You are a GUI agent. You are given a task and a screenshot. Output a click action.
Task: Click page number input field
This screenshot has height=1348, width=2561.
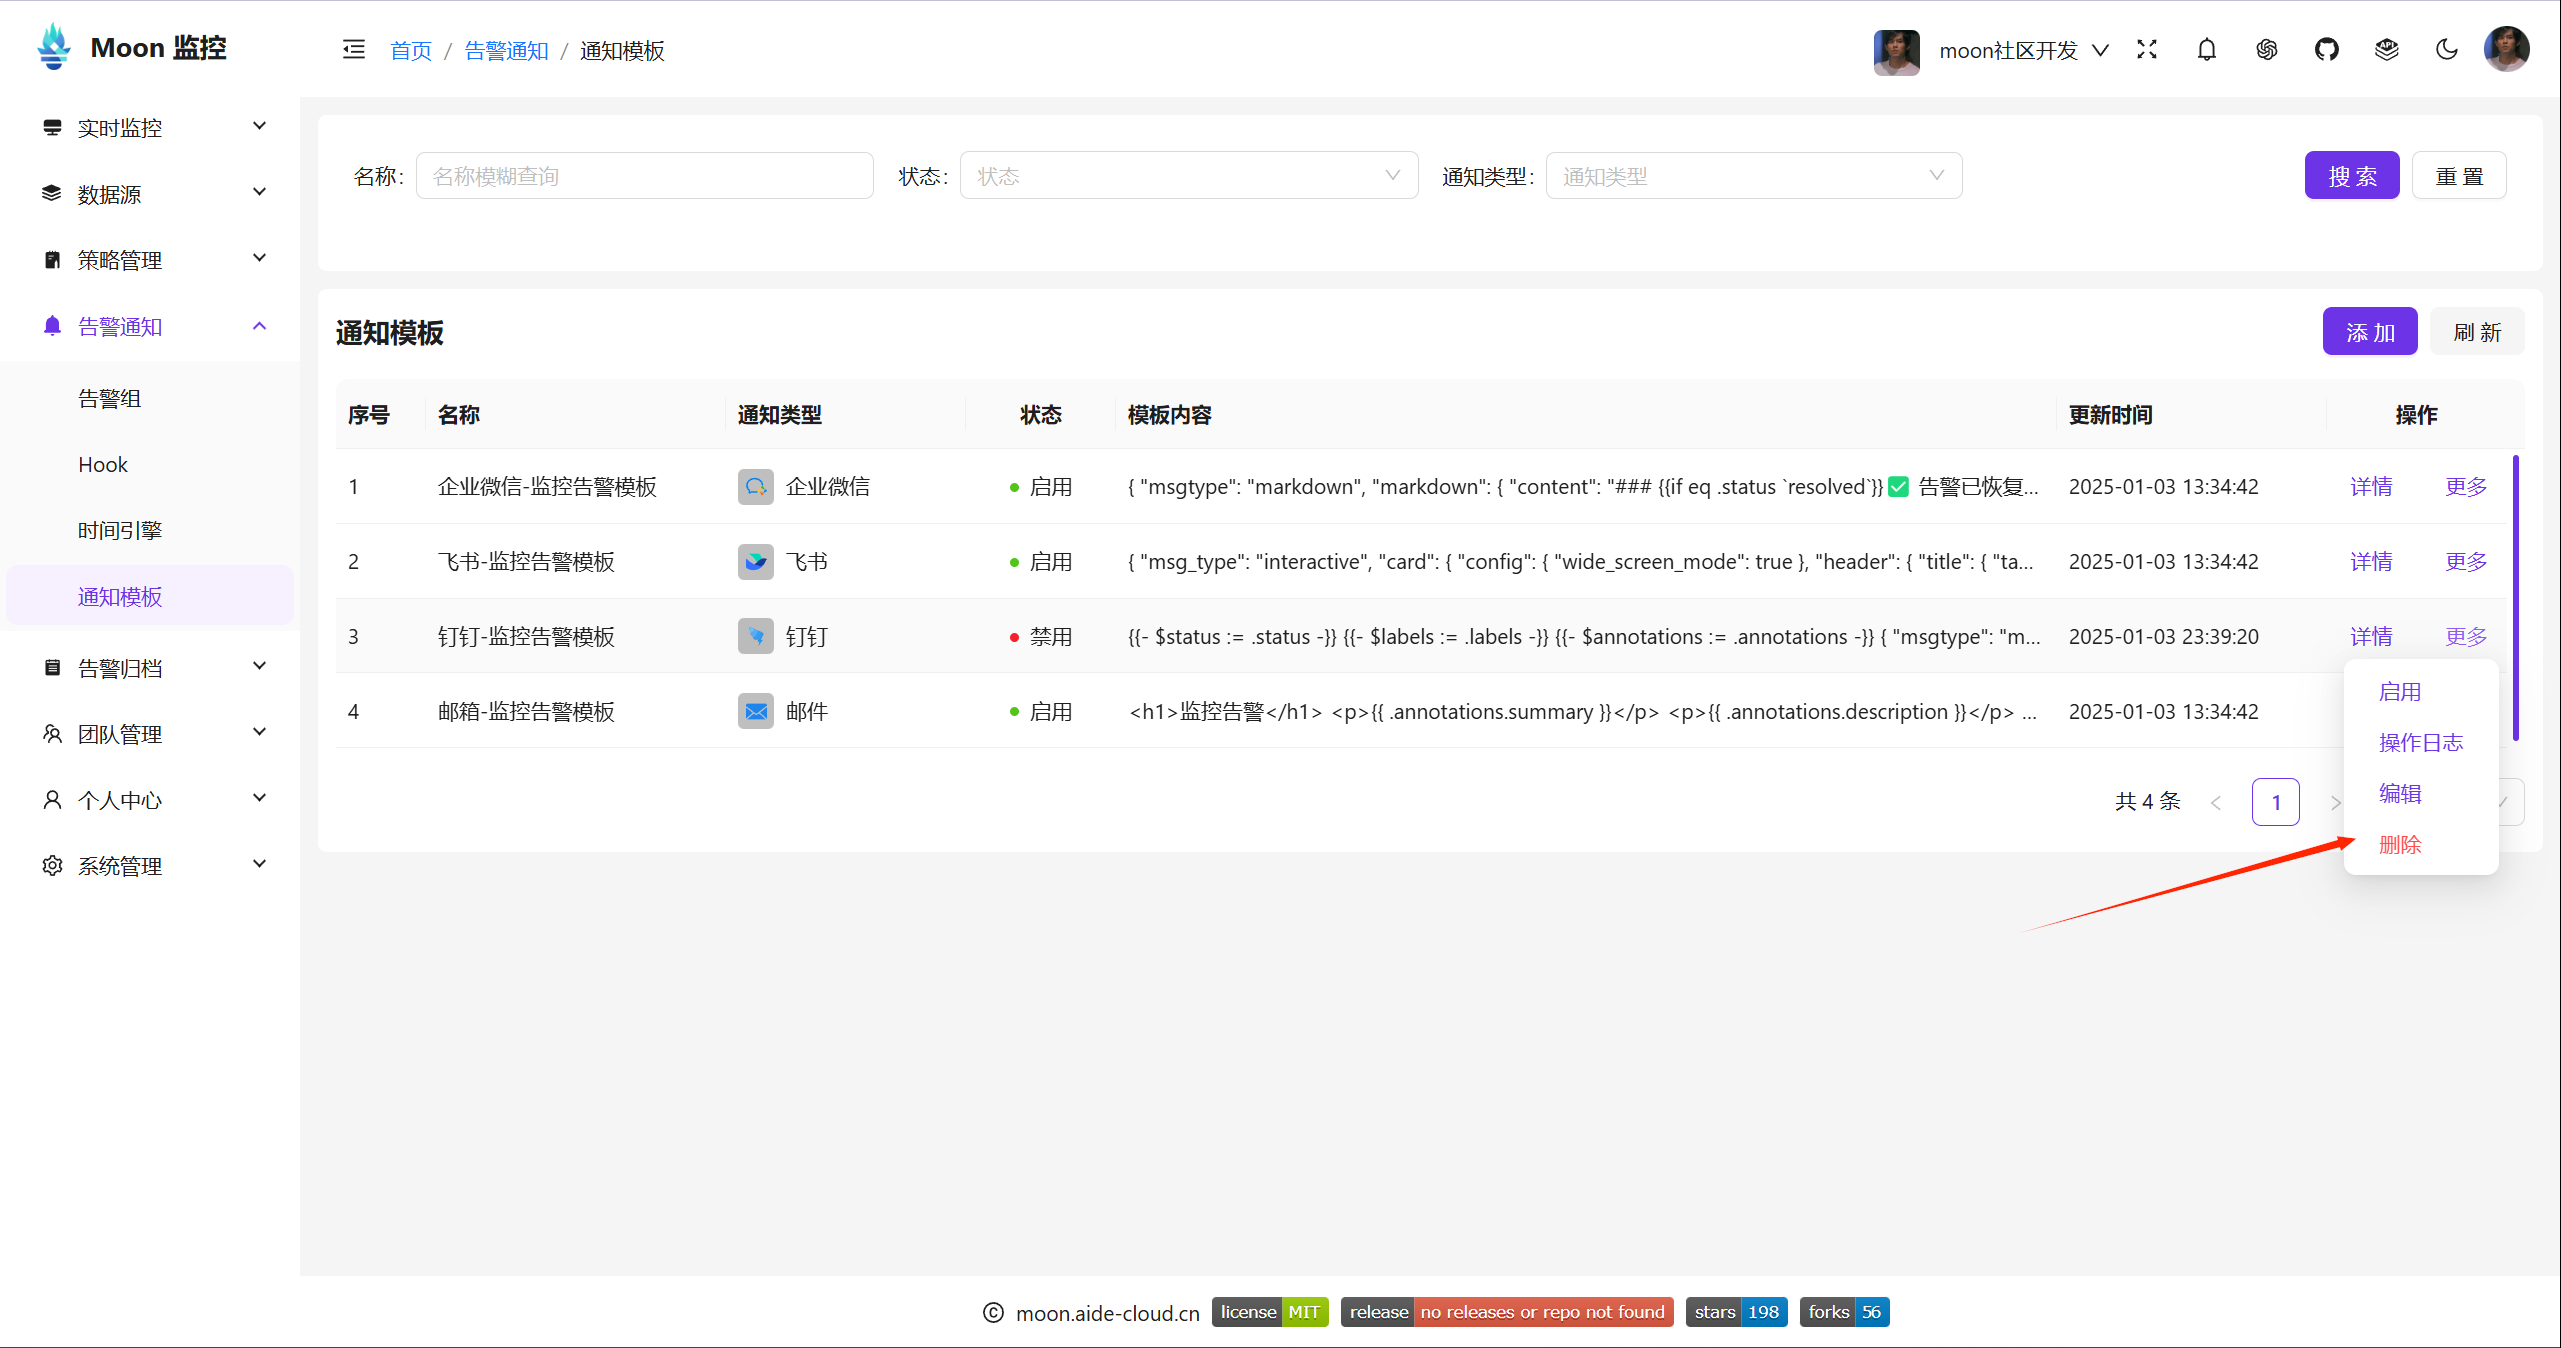click(x=2275, y=799)
